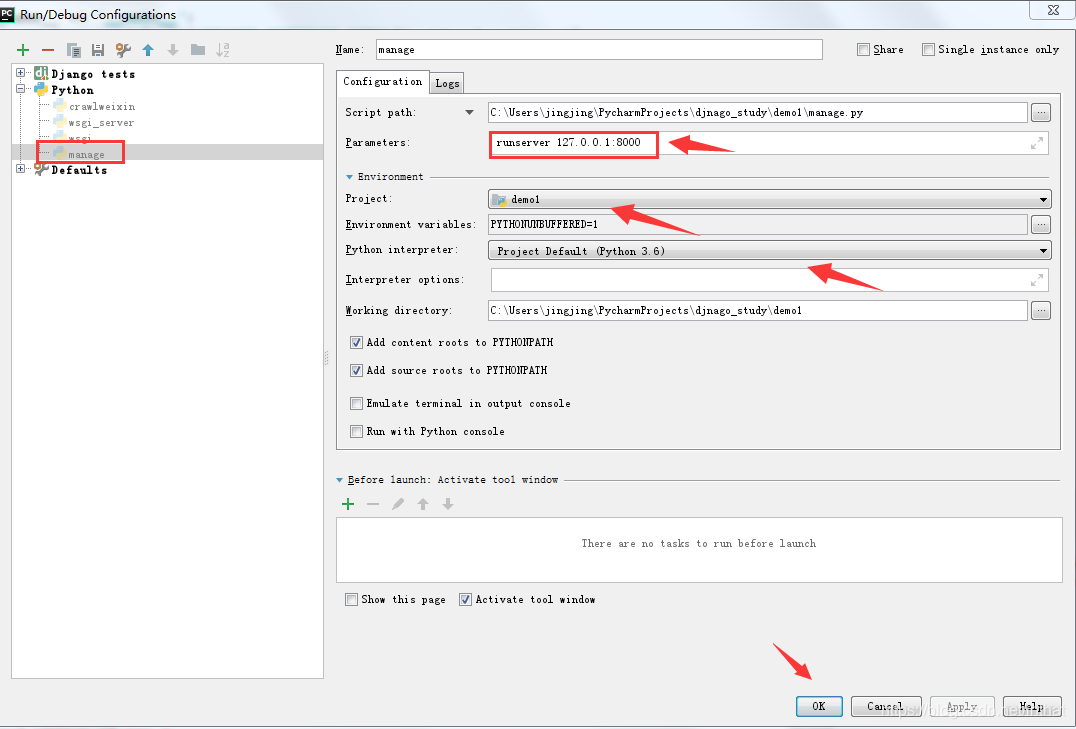Click the Help button
Screen dimensions: 1076x729
[1032, 706]
